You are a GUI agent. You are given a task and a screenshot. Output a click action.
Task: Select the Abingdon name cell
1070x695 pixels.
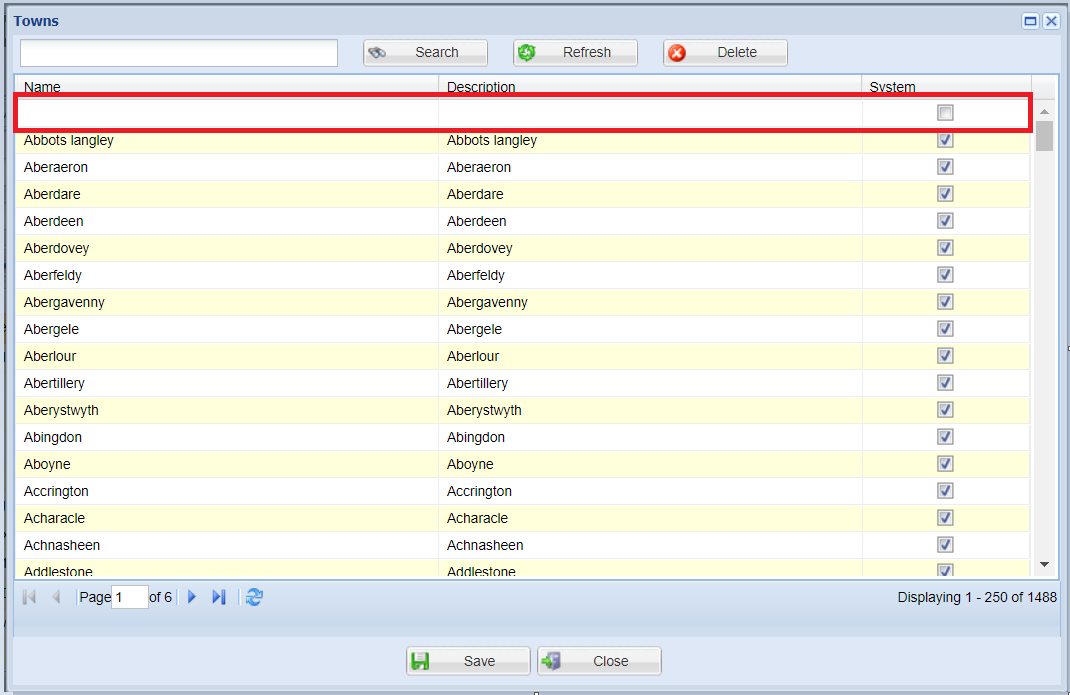point(227,437)
